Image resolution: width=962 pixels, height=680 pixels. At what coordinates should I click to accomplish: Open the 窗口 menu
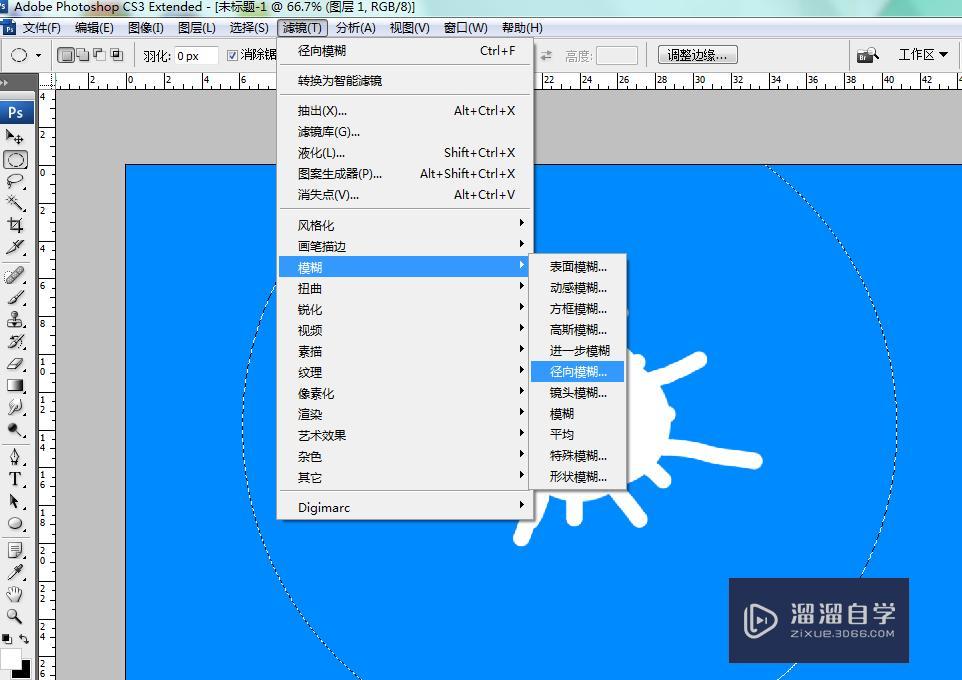(465, 27)
